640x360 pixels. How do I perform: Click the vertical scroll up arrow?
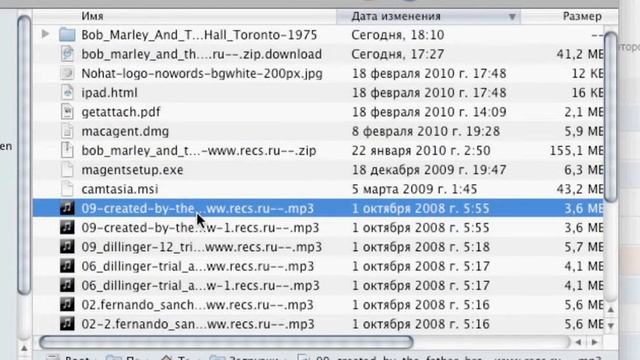pyautogui.click(x=611, y=310)
